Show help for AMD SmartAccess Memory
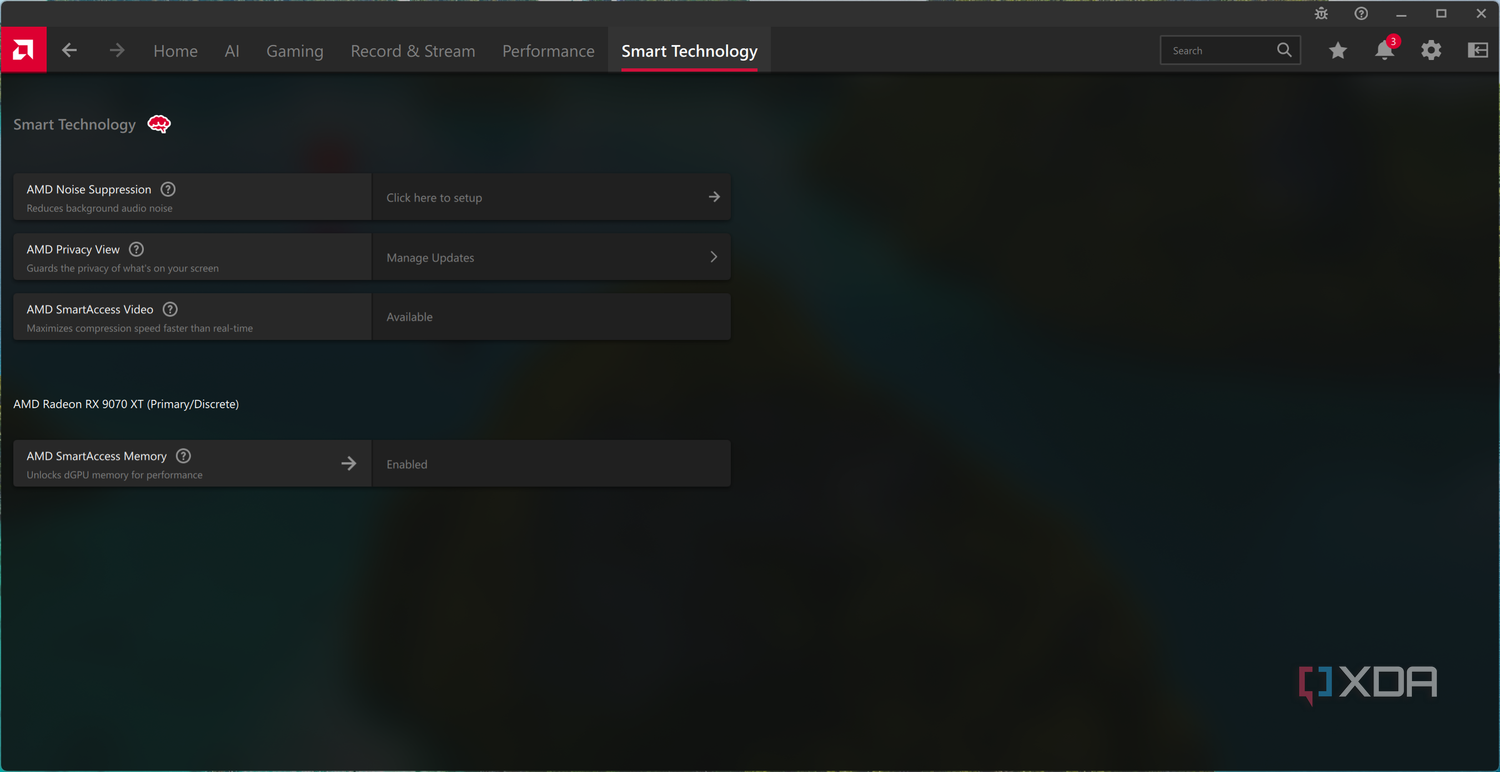The image size is (1500, 772). (x=183, y=456)
